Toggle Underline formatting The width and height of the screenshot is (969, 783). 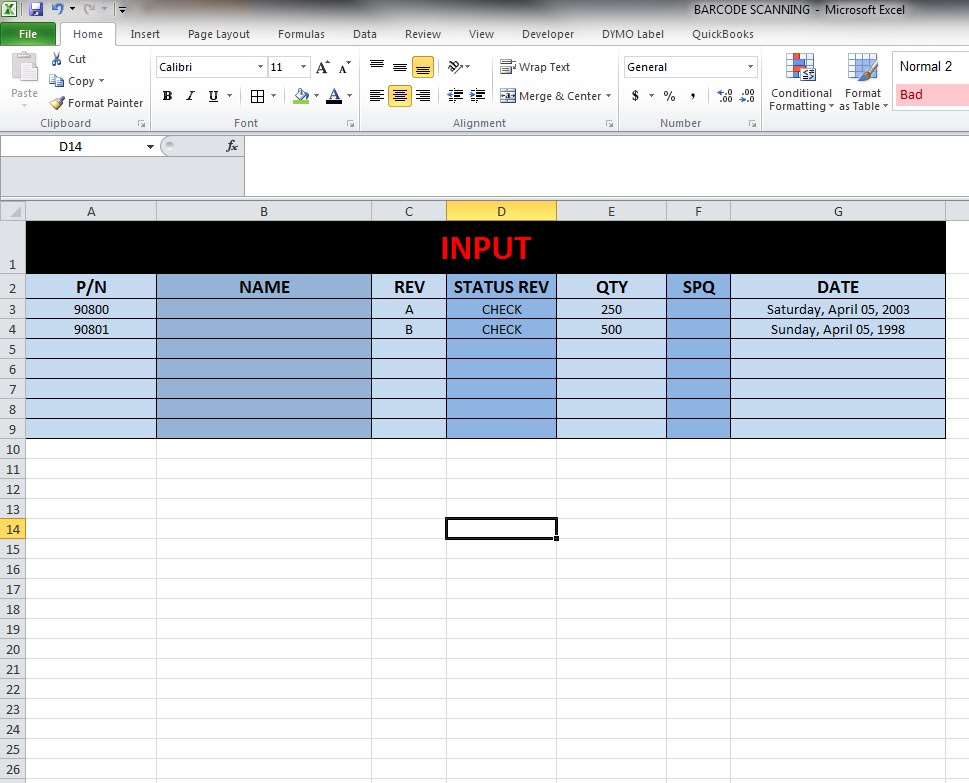tap(213, 96)
